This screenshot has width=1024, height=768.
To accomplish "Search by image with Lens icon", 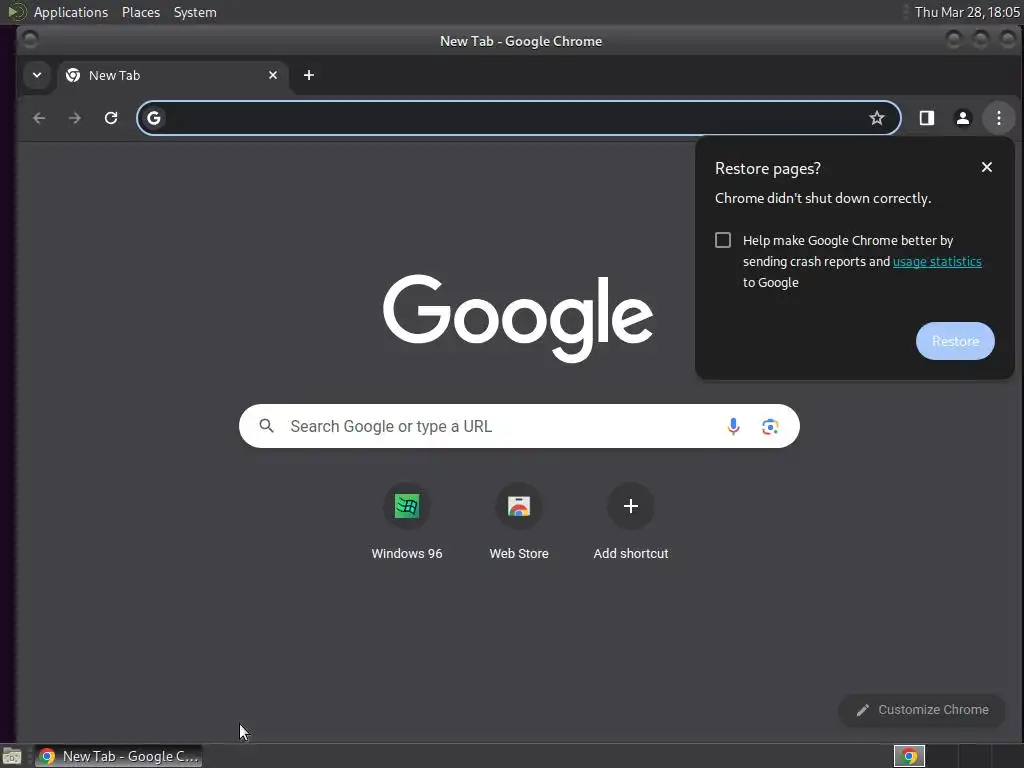I will (x=770, y=426).
